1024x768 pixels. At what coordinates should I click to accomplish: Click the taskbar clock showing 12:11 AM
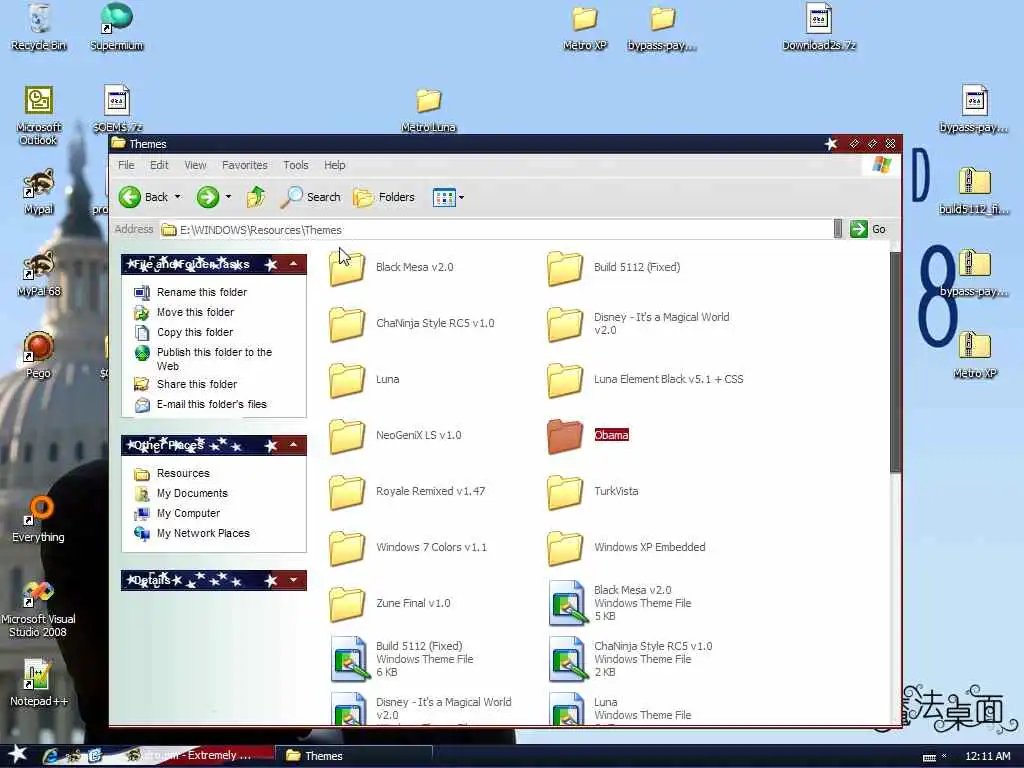(x=987, y=756)
